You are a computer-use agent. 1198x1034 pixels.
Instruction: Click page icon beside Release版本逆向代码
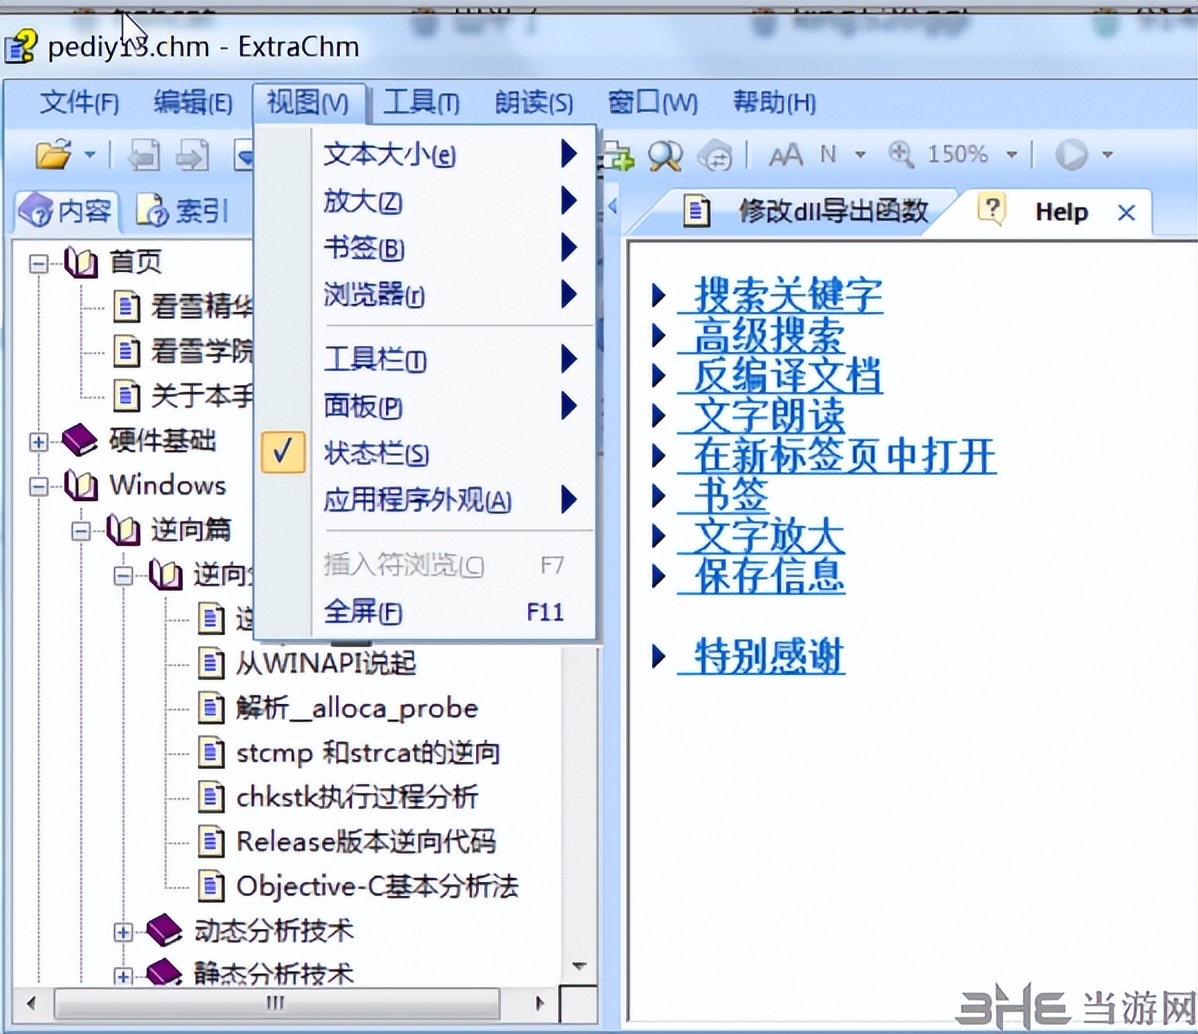point(211,841)
